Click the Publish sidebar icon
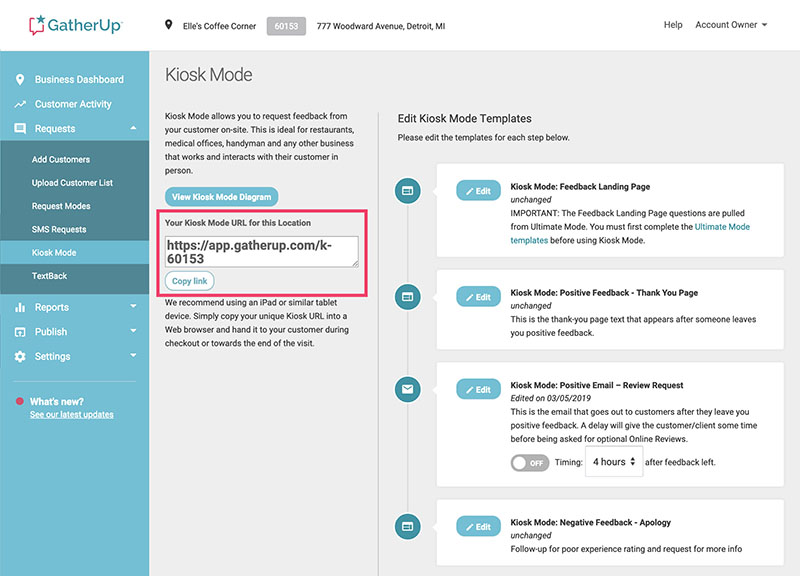800x576 pixels. tap(20, 332)
